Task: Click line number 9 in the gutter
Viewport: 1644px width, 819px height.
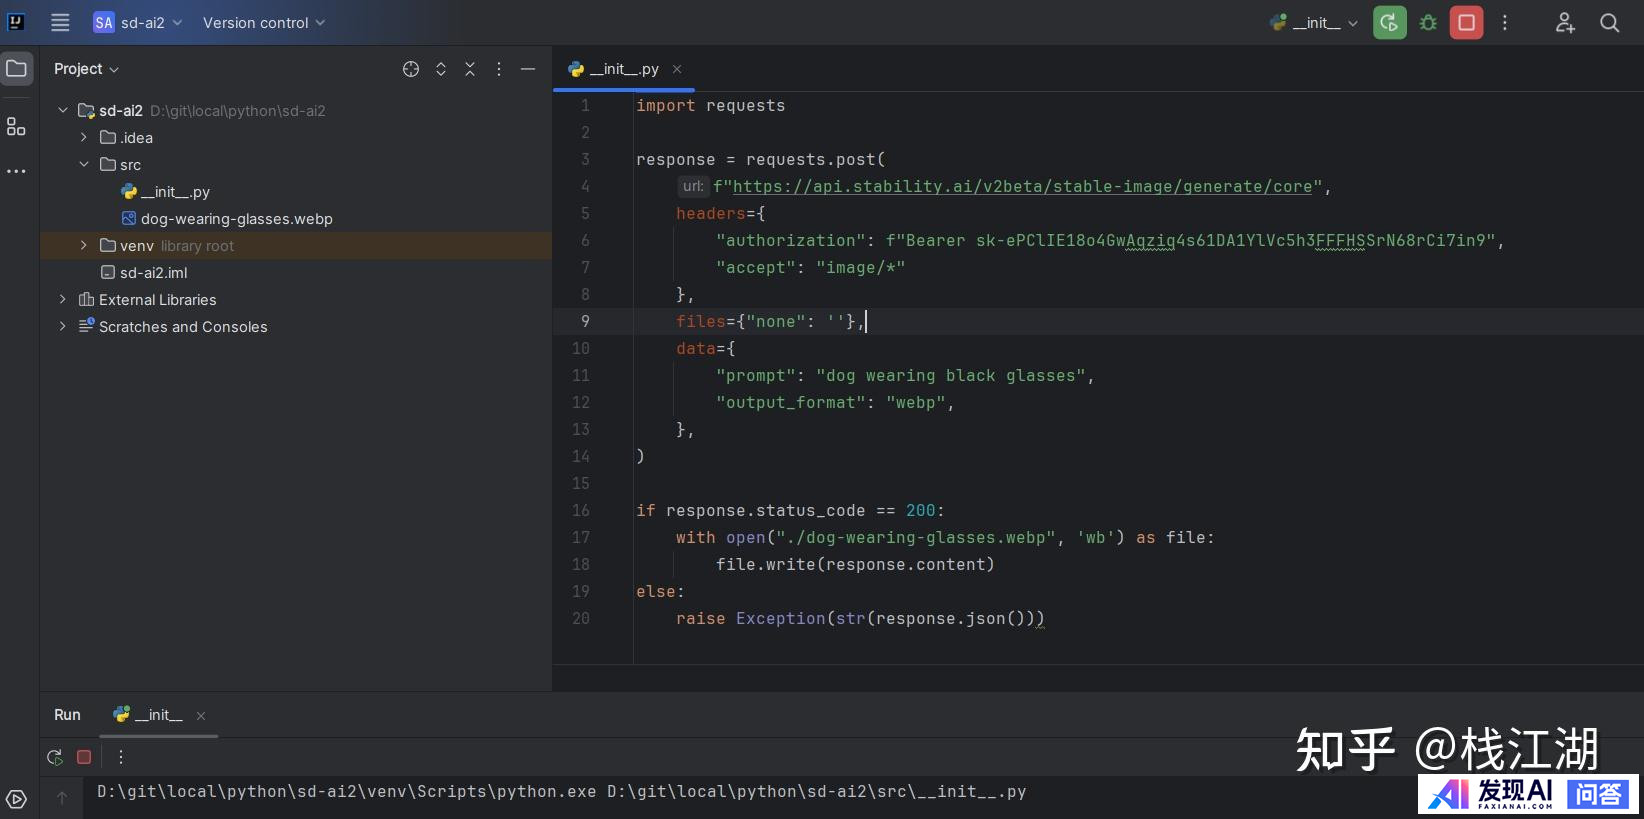Action: click(x=585, y=321)
